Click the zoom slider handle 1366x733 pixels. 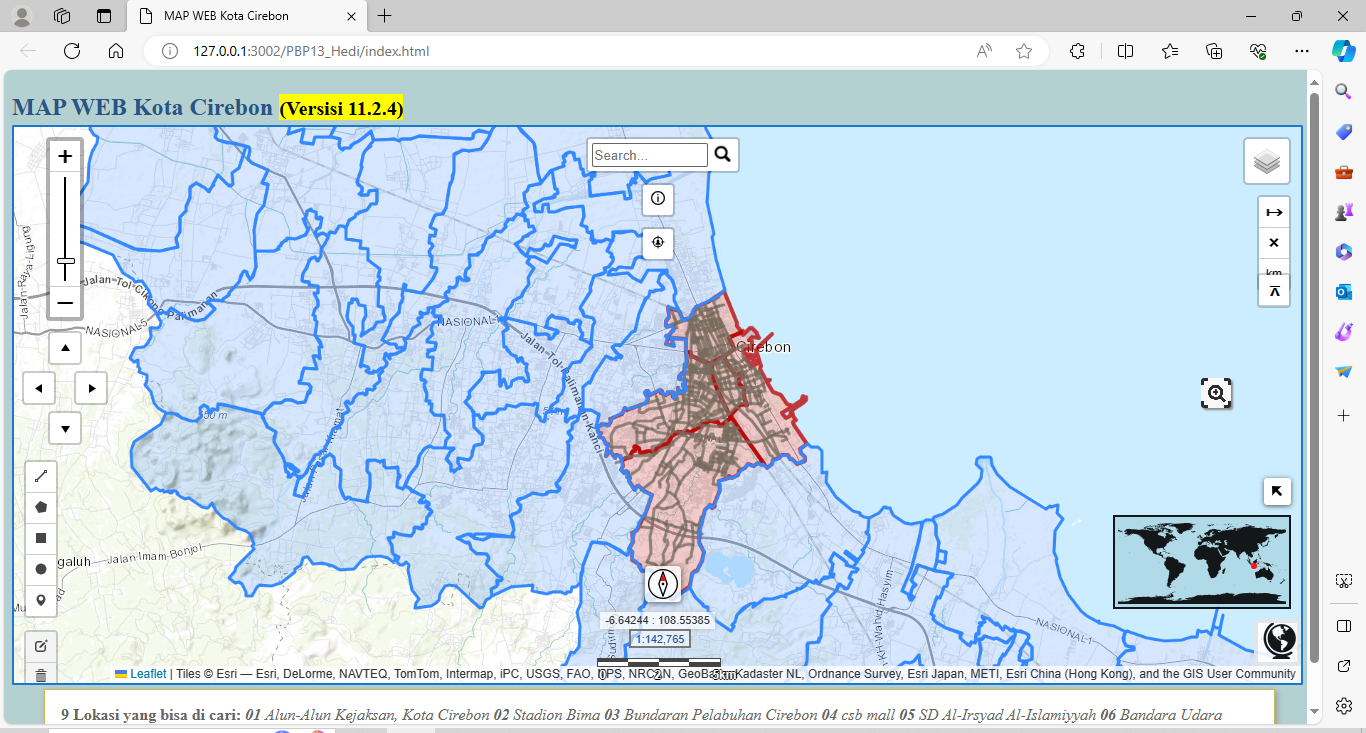point(65,262)
